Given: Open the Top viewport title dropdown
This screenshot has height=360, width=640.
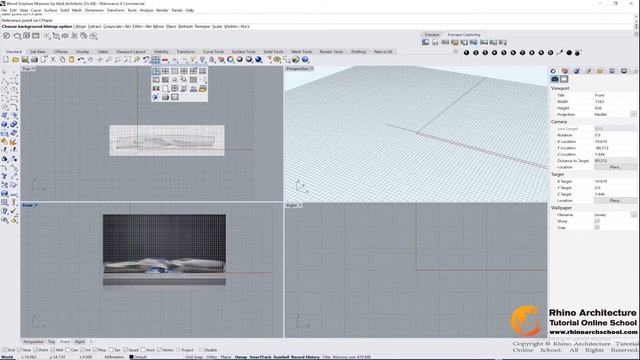Looking at the screenshot, I should tap(33, 69).
